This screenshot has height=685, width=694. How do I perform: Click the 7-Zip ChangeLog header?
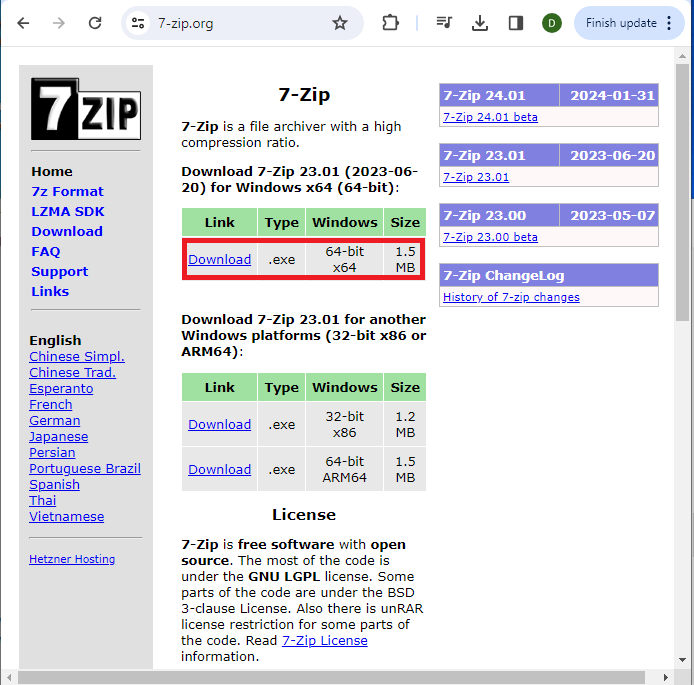point(549,275)
